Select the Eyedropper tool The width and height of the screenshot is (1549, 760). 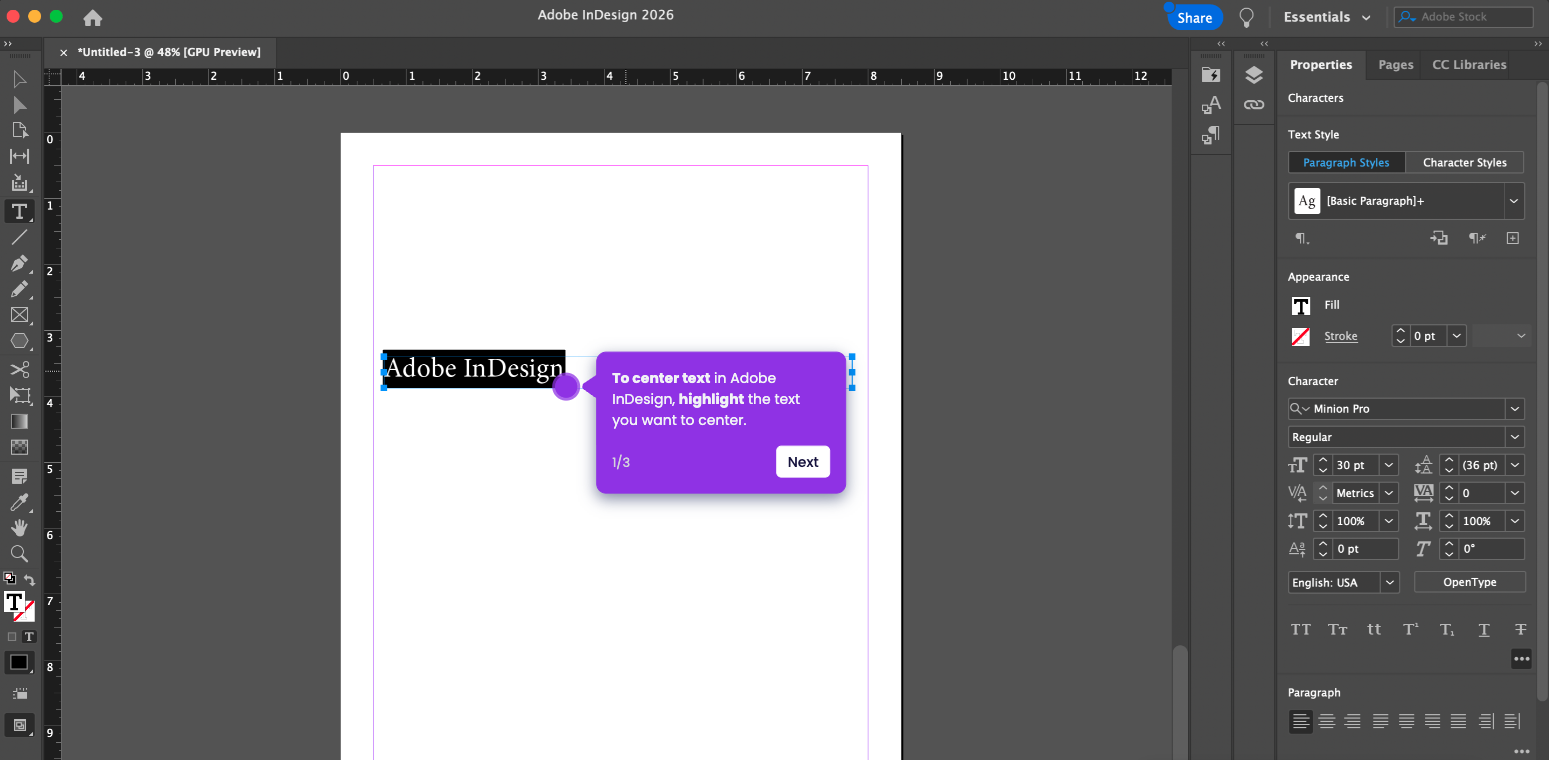click(19, 502)
